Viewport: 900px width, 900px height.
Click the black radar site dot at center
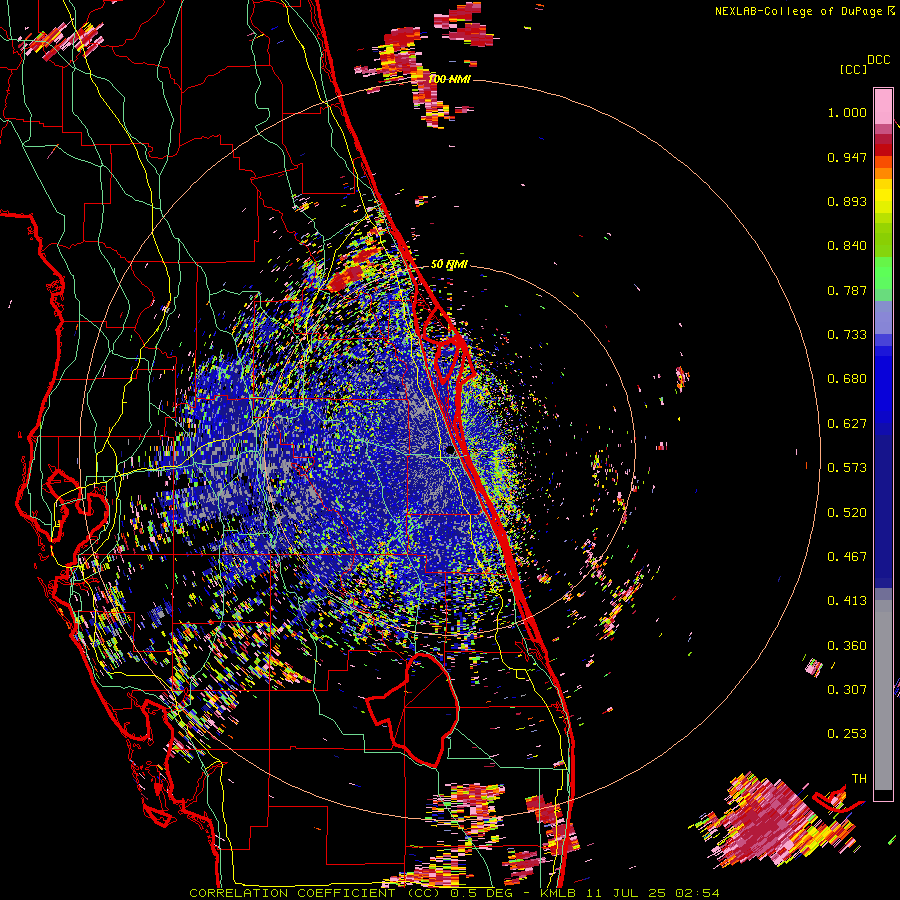pos(451,451)
